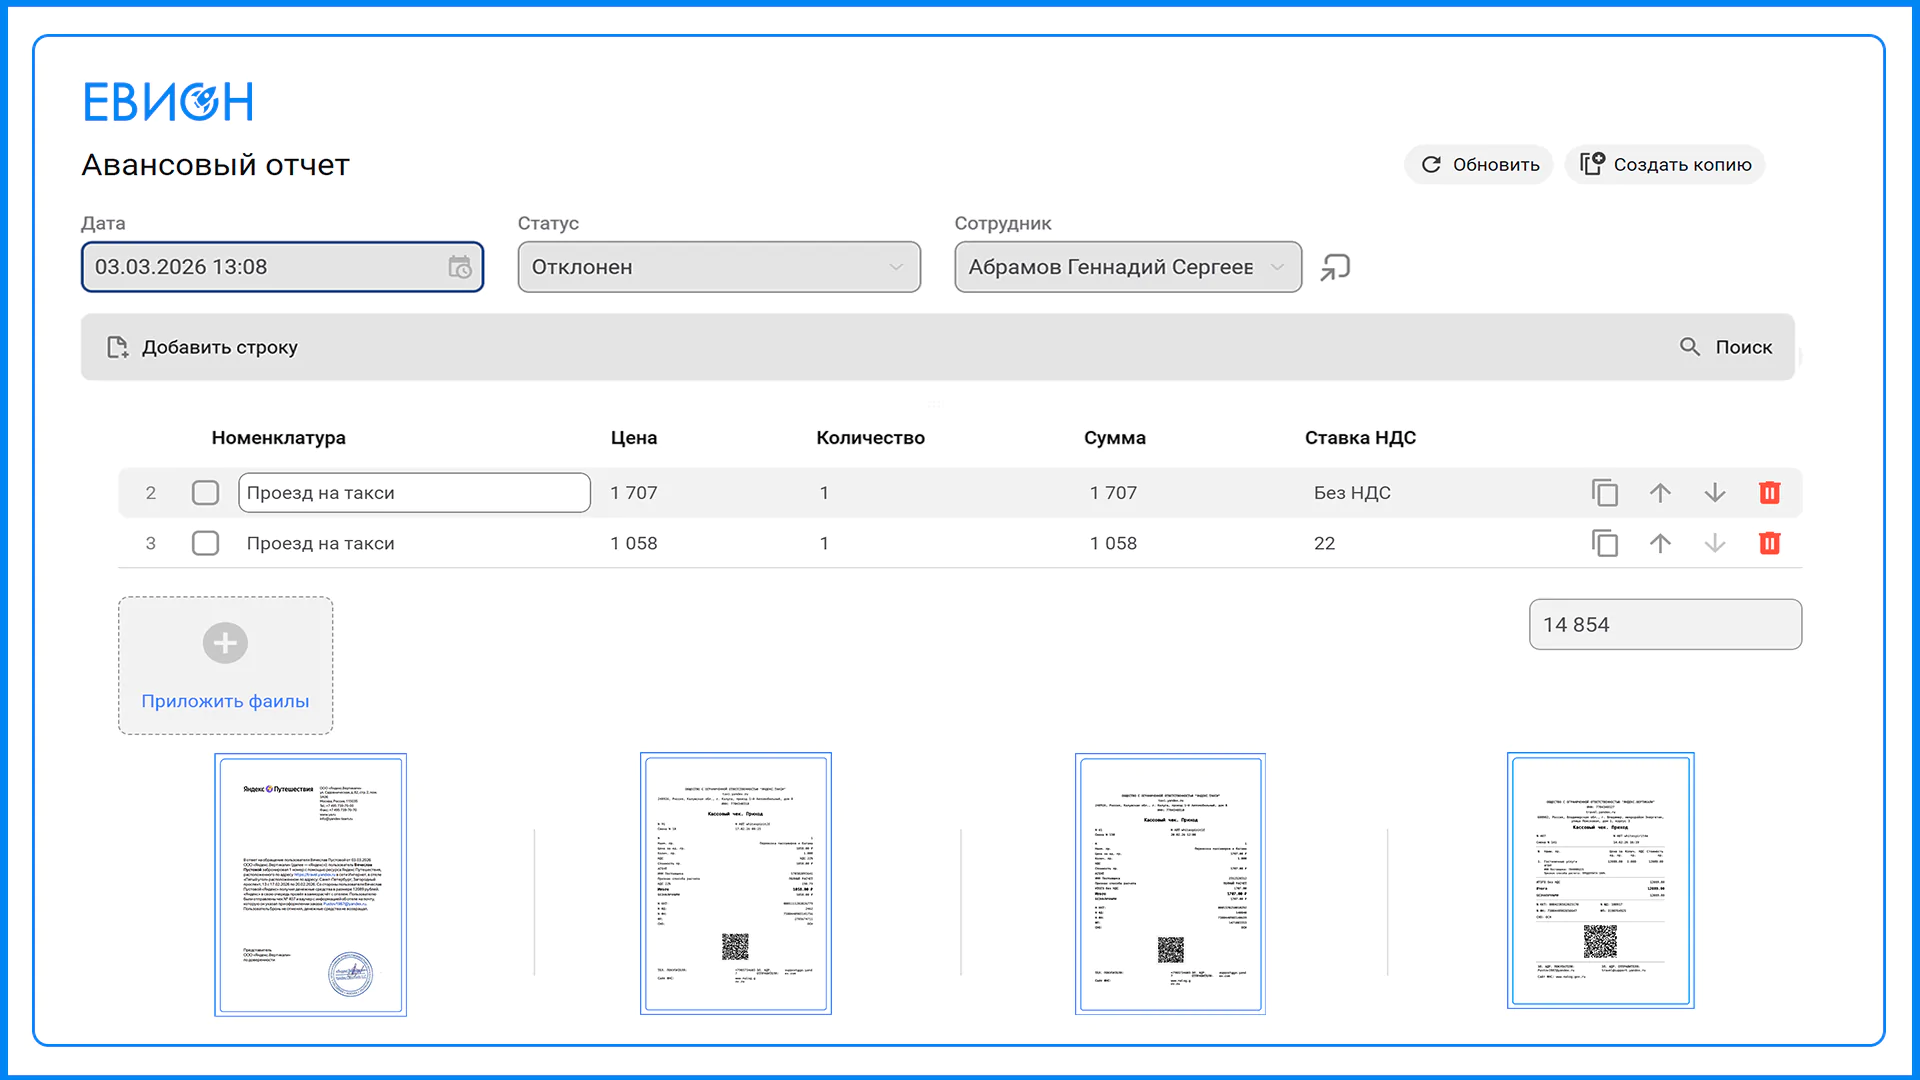Click the Сумма column header

point(1115,438)
